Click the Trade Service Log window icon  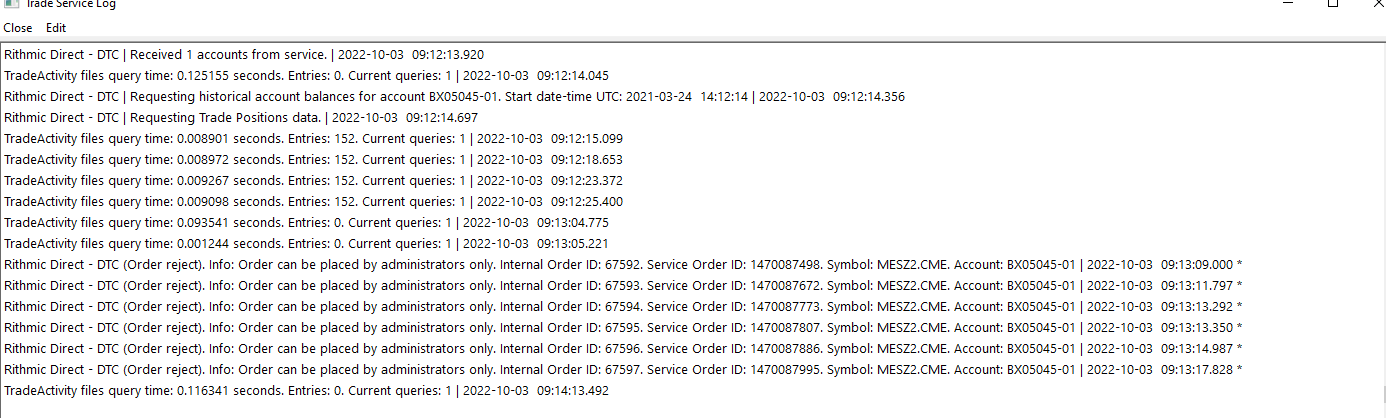tap(12, 4)
